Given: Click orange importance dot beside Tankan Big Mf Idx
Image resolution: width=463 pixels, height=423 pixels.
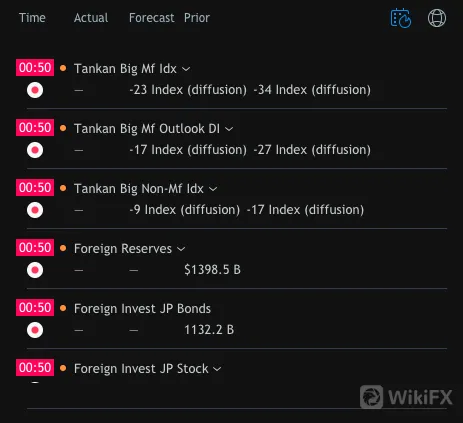Looking at the screenshot, I should [63, 68].
